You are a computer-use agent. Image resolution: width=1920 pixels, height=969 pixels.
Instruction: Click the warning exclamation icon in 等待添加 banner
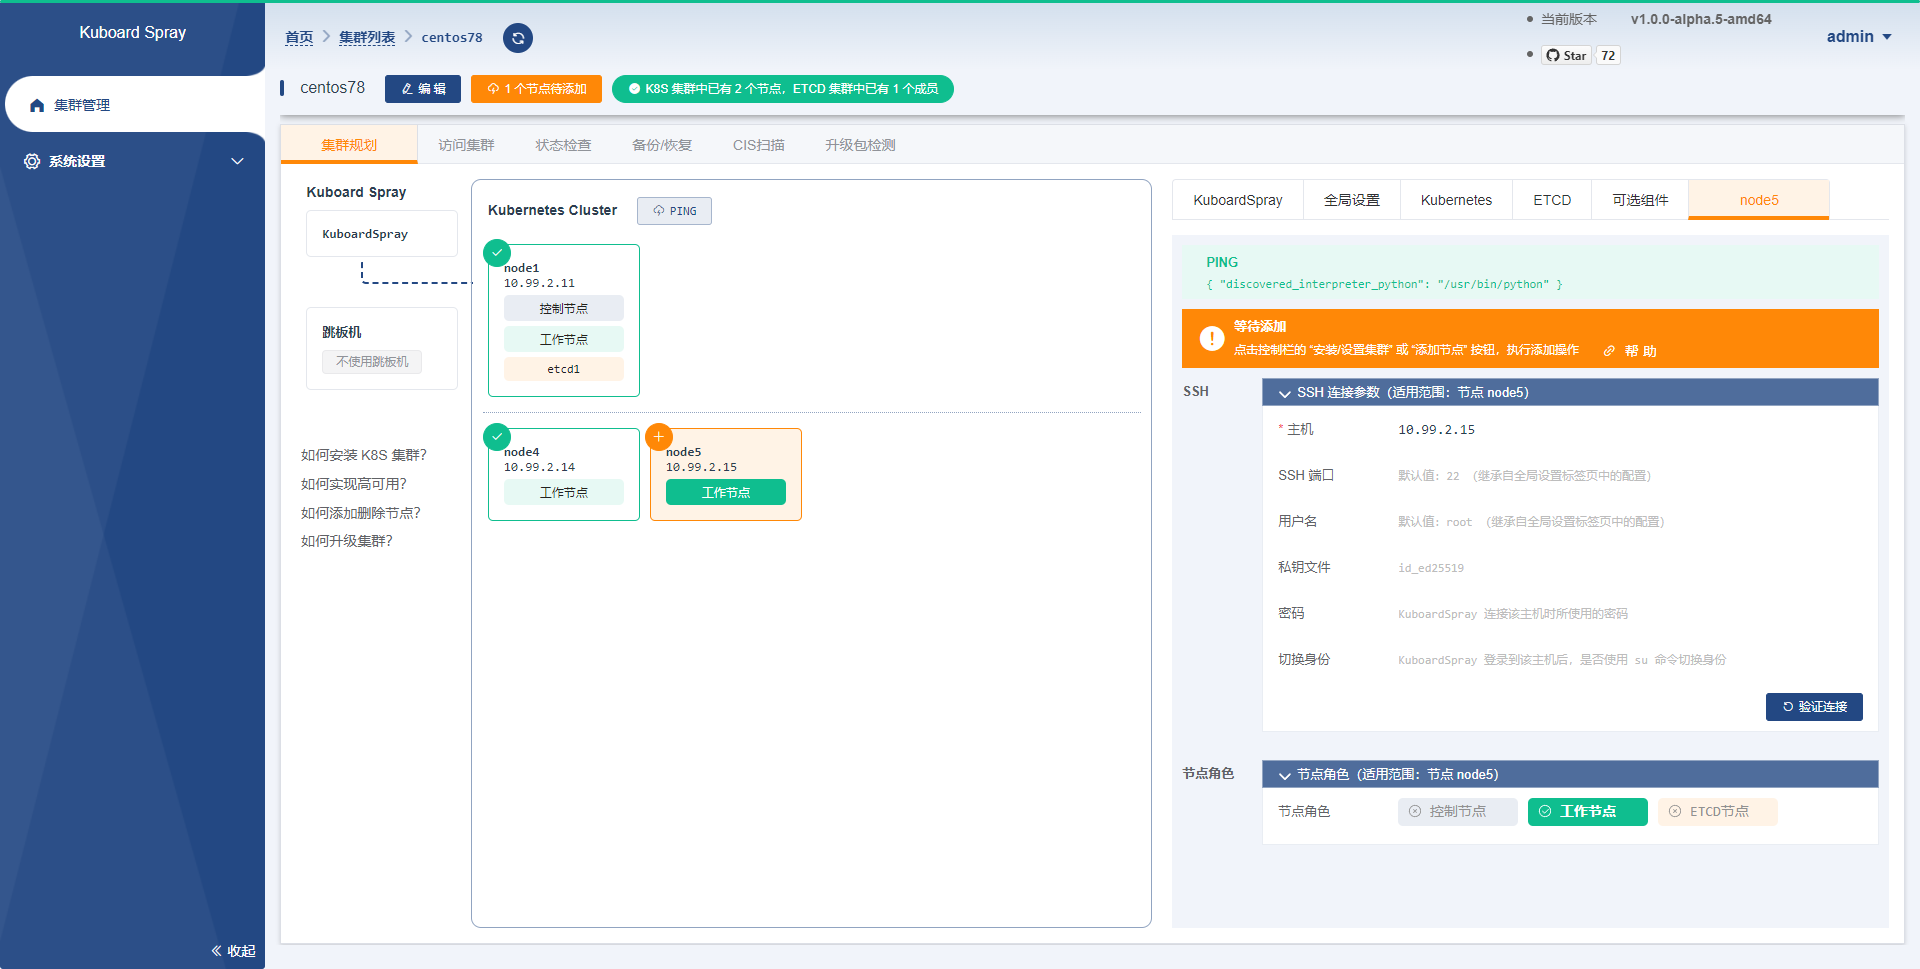click(x=1212, y=338)
